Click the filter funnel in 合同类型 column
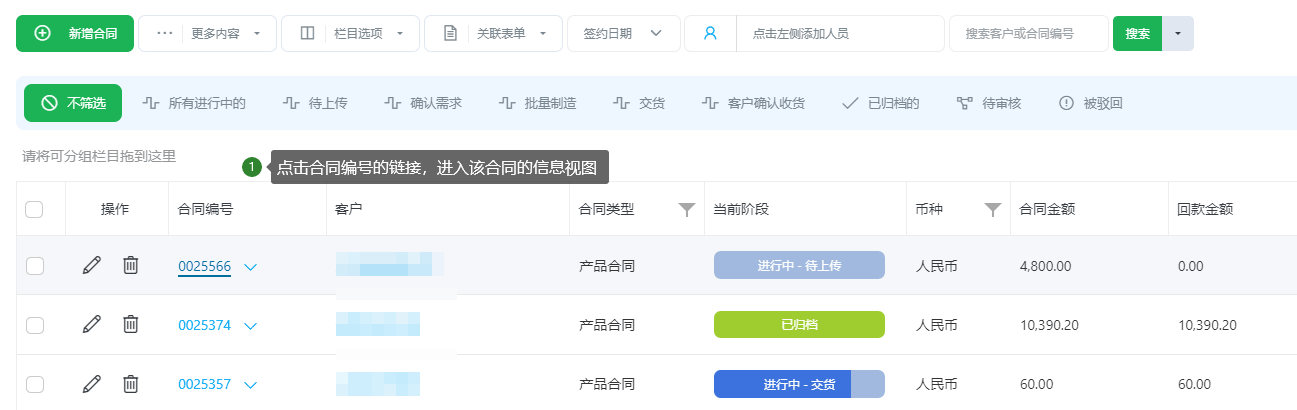Screen dimensions: 1297x410 (x=686, y=210)
